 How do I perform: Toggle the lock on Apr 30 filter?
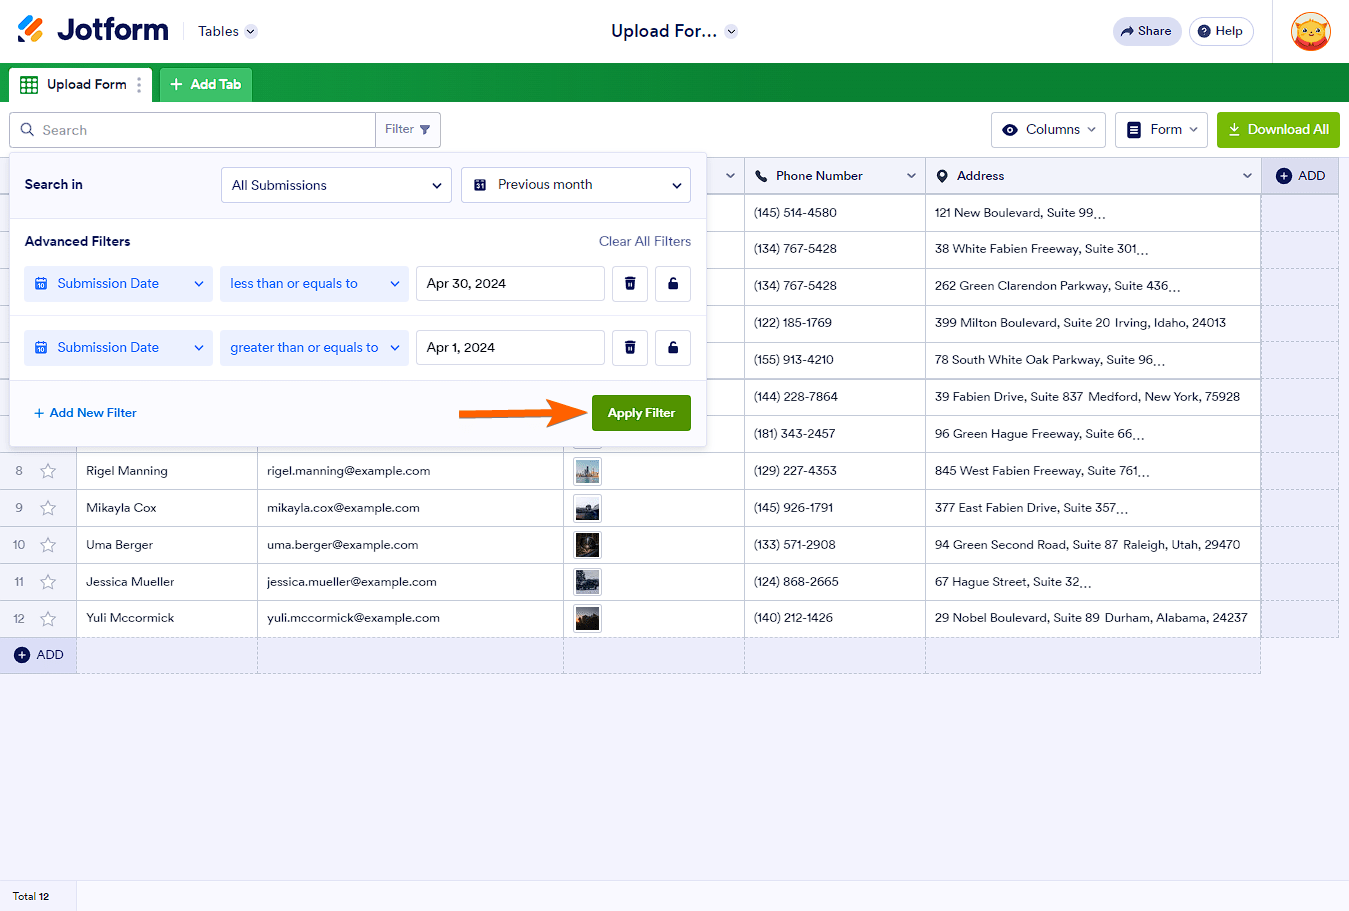673,284
